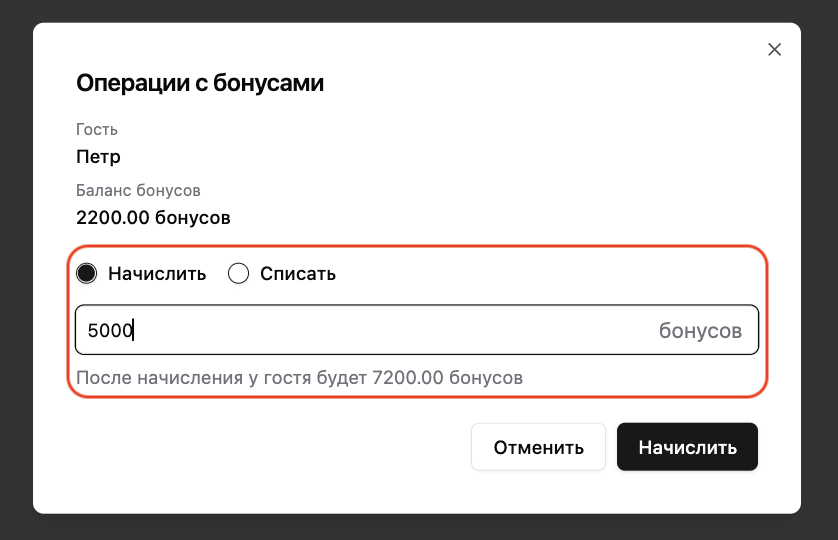
Task: Focus the bonus amount field showing 5000
Action: coord(417,330)
